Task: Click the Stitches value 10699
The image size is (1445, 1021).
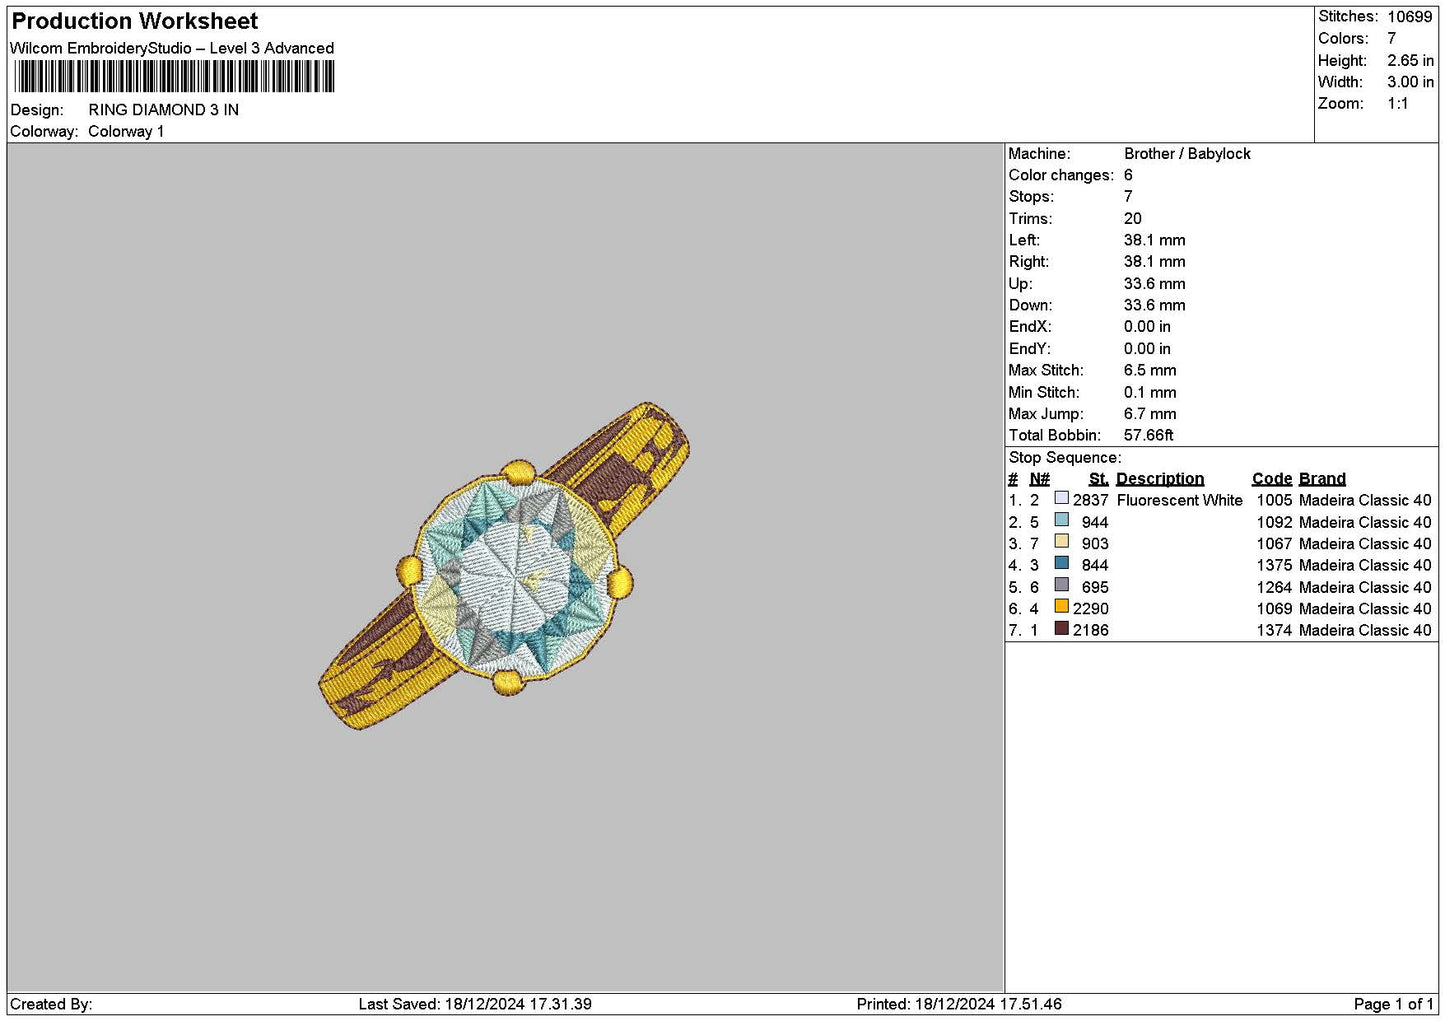Action: (x=1409, y=17)
